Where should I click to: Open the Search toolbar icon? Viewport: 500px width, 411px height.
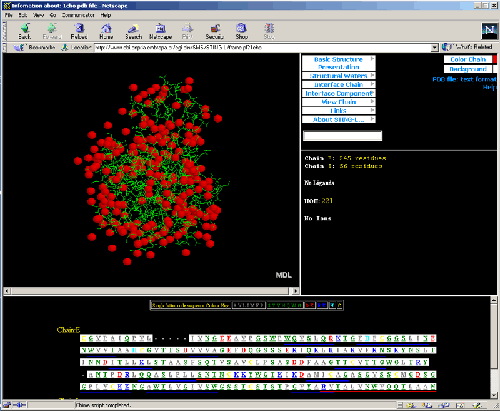point(133,28)
